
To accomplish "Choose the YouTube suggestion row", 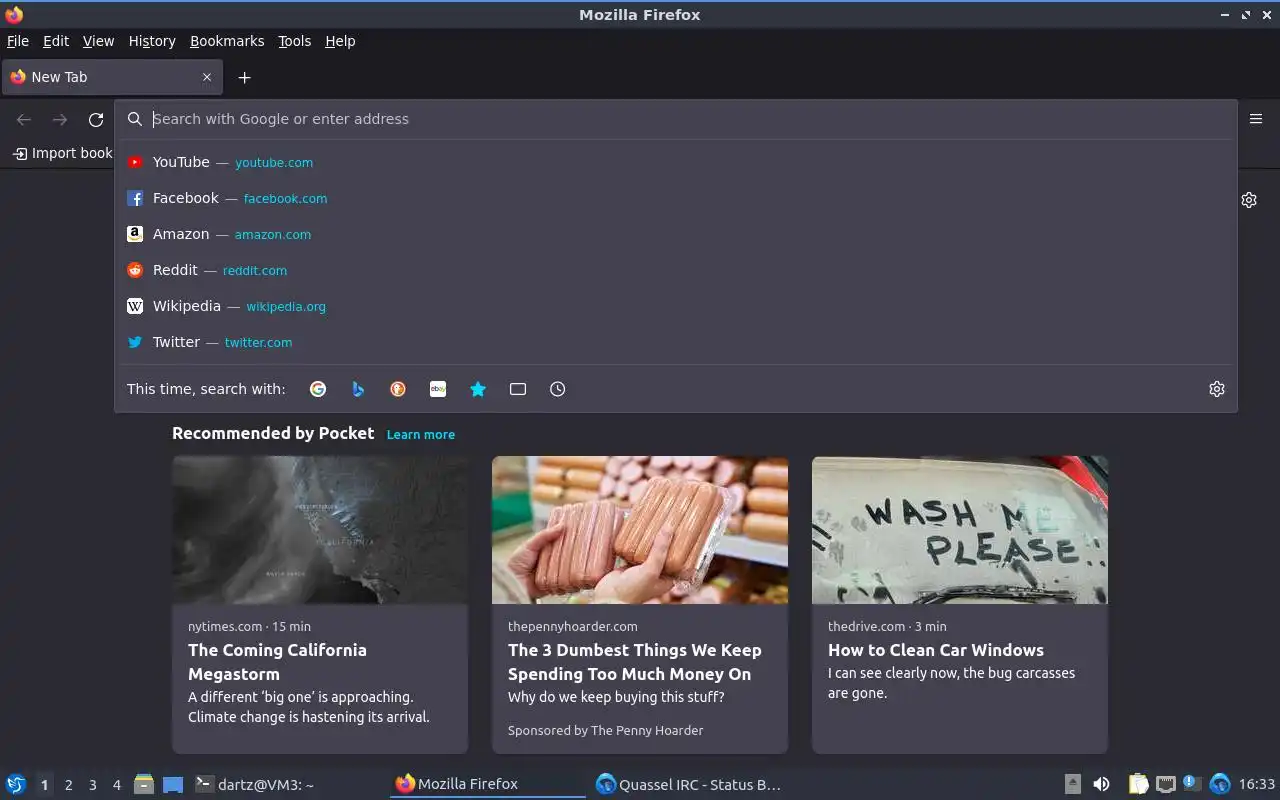I will coord(676,162).
